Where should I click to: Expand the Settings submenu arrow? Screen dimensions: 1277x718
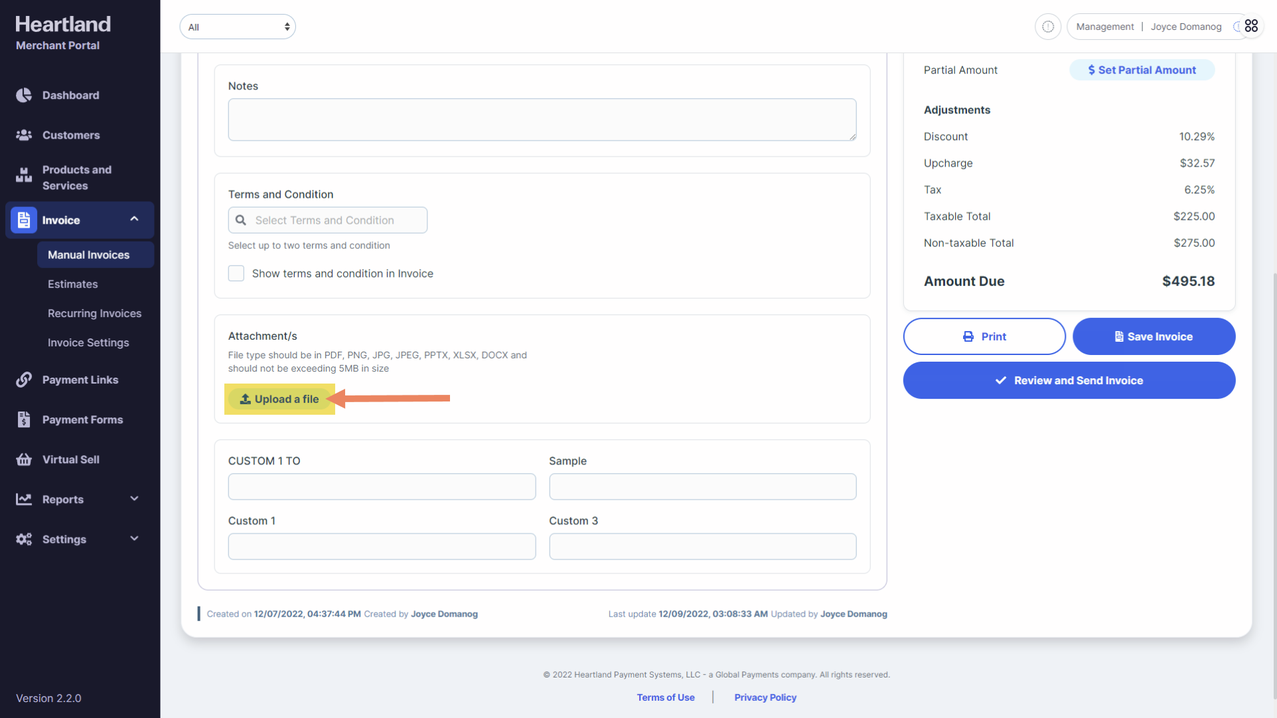134,539
